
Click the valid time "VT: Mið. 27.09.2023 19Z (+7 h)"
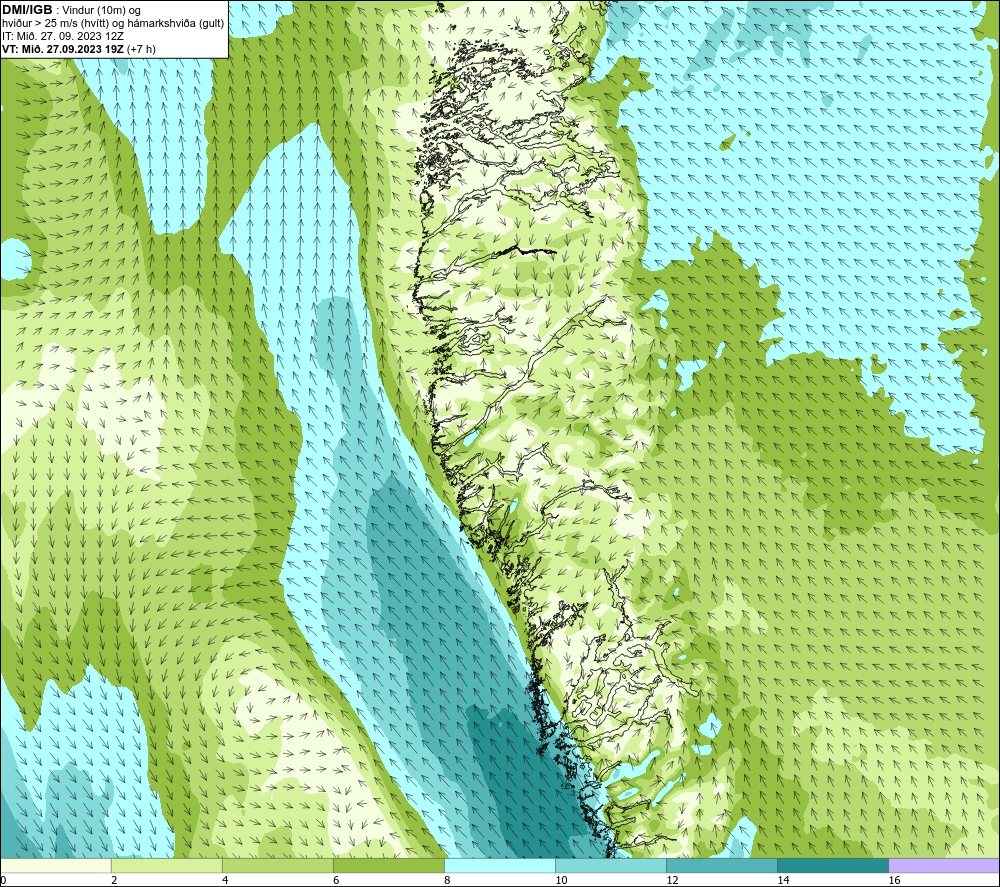tap(78, 49)
